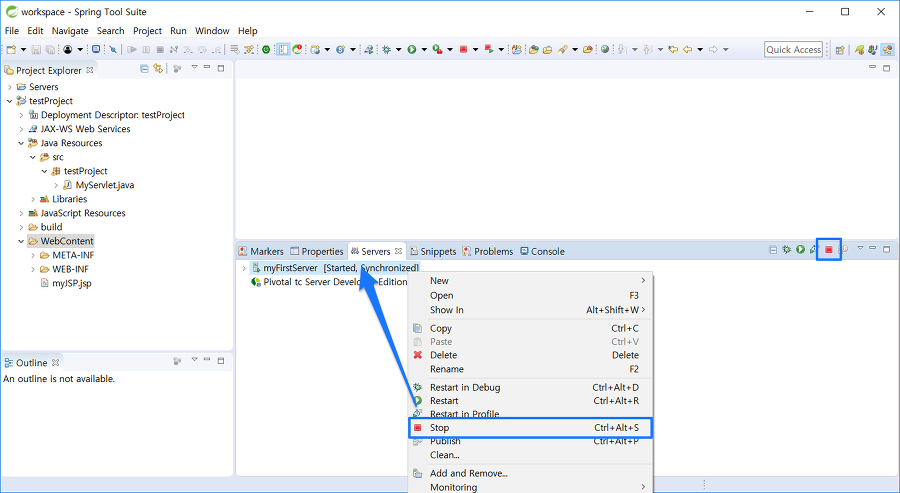Maximize the empty editor area
The height and width of the screenshot is (493, 900).
coord(886,68)
